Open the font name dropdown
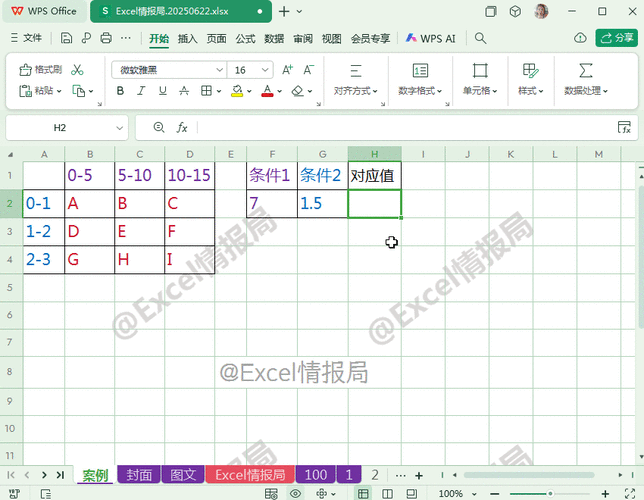 coord(220,70)
